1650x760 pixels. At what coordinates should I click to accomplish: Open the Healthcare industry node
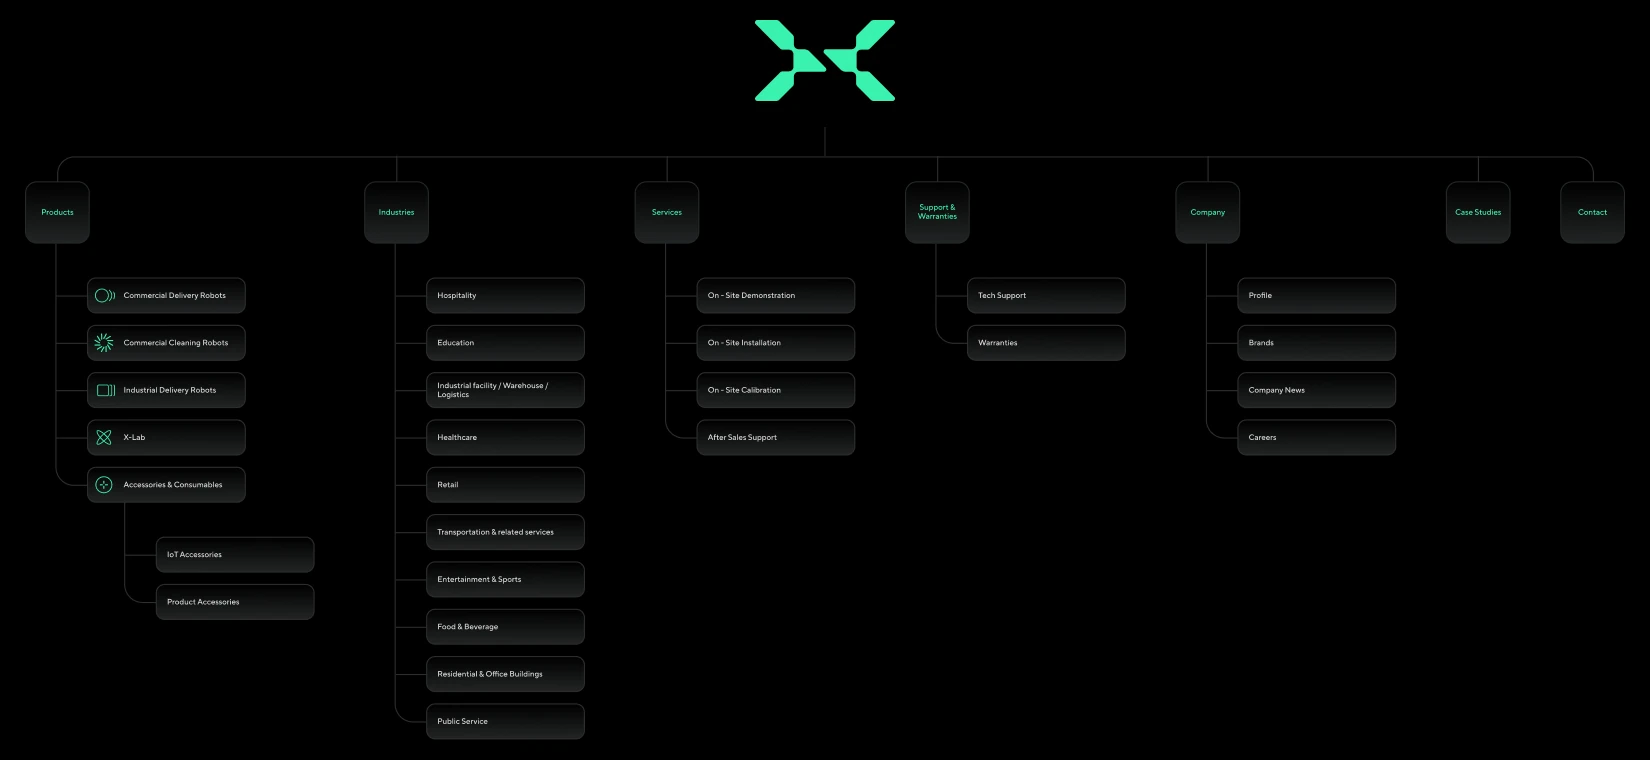coord(505,437)
